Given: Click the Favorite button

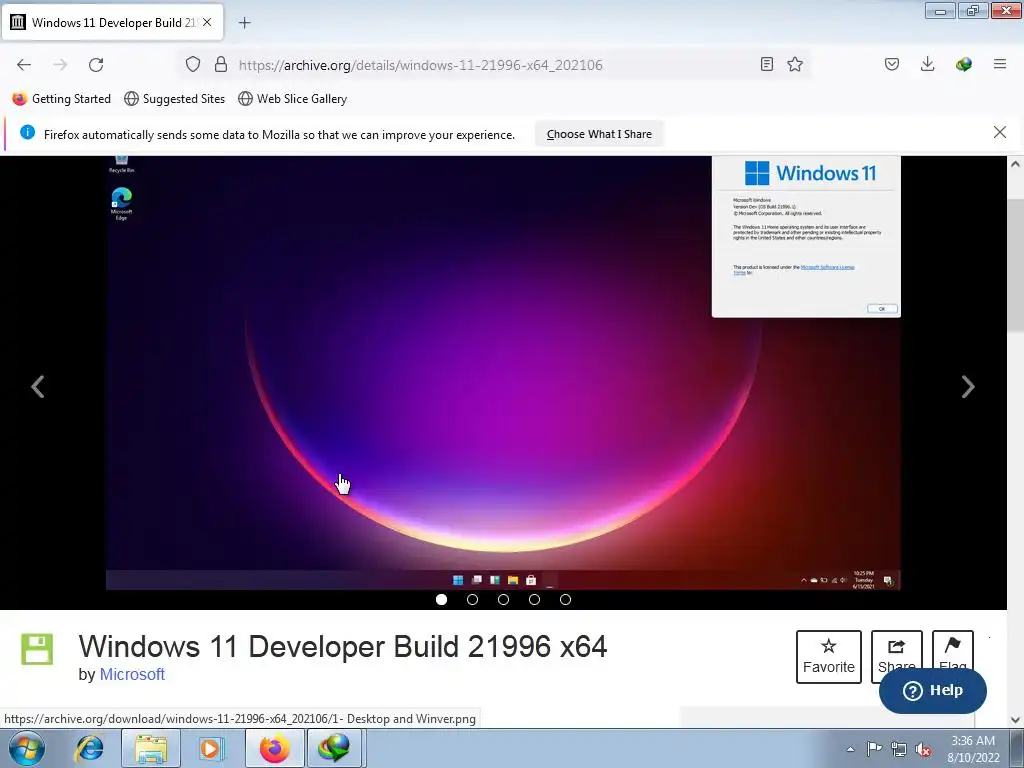Looking at the screenshot, I should tap(829, 657).
